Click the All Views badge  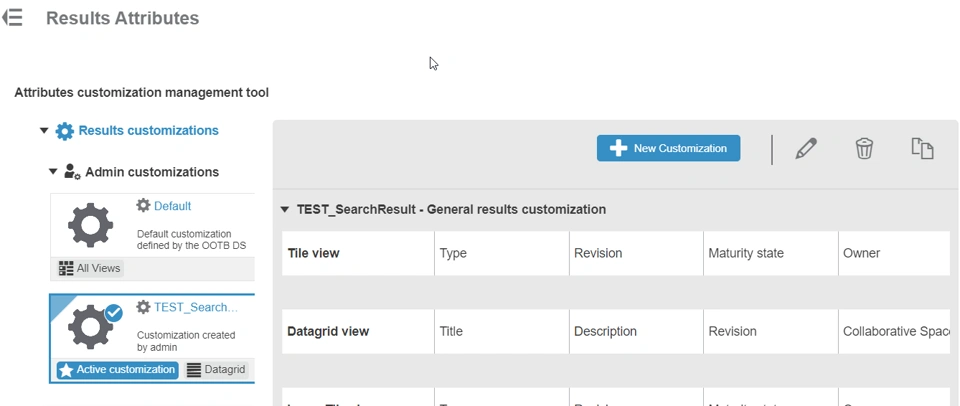tap(91, 268)
